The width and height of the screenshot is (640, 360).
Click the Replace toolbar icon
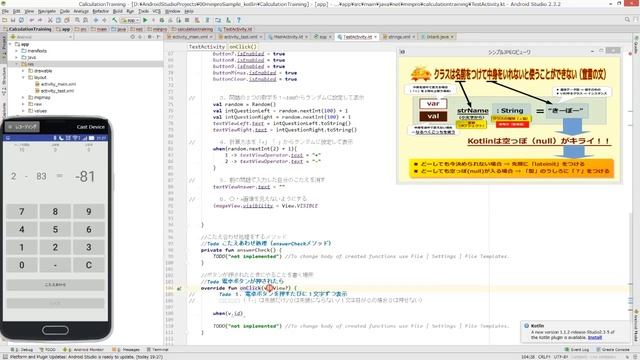pyautogui.click(x=85, y=20)
